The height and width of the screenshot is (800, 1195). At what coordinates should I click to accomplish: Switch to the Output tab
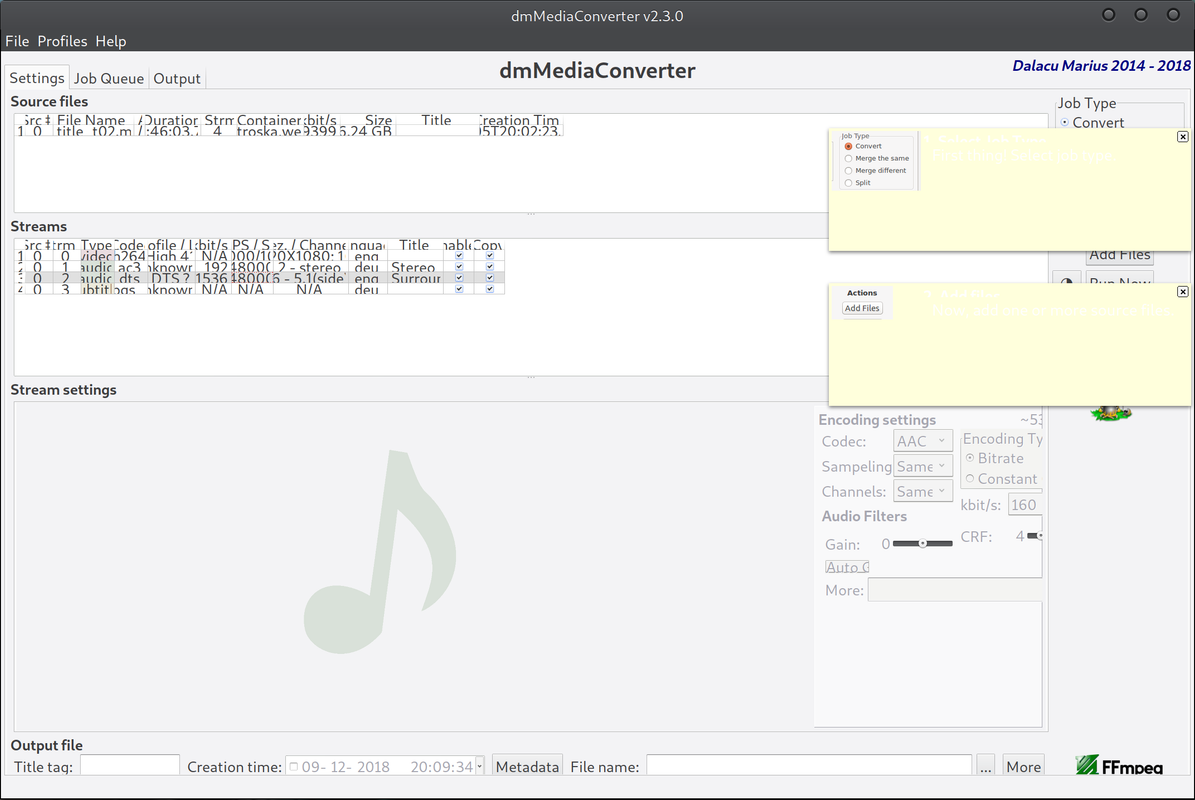176,78
